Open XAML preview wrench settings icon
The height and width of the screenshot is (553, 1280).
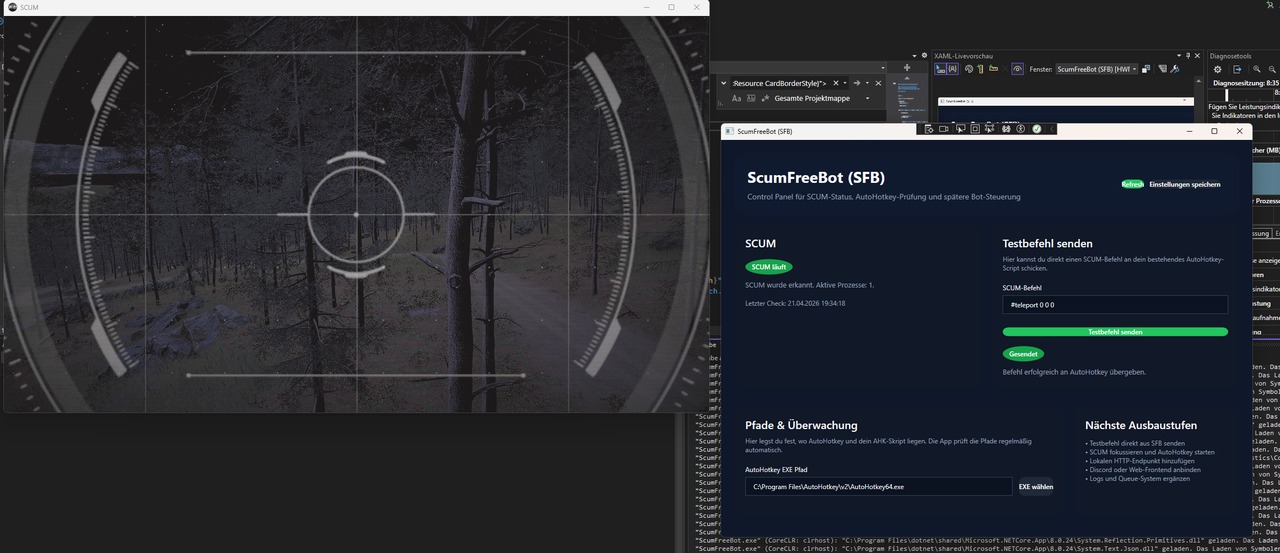click(1175, 69)
